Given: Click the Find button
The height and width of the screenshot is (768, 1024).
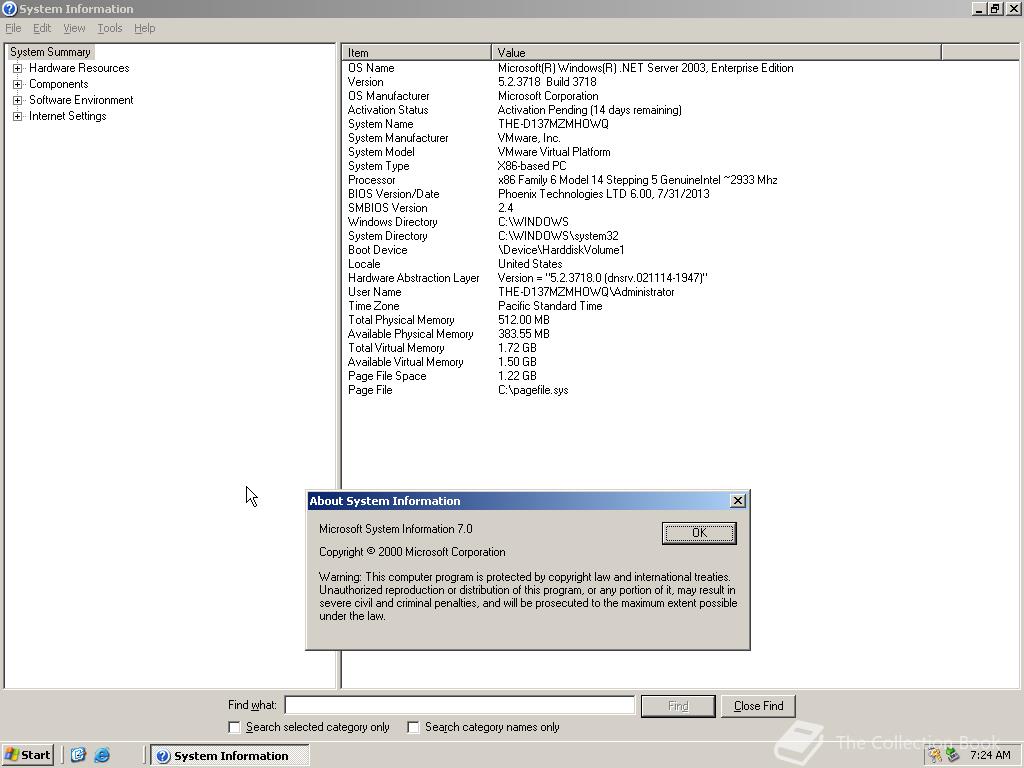Looking at the screenshot, I should coord(678,706).
